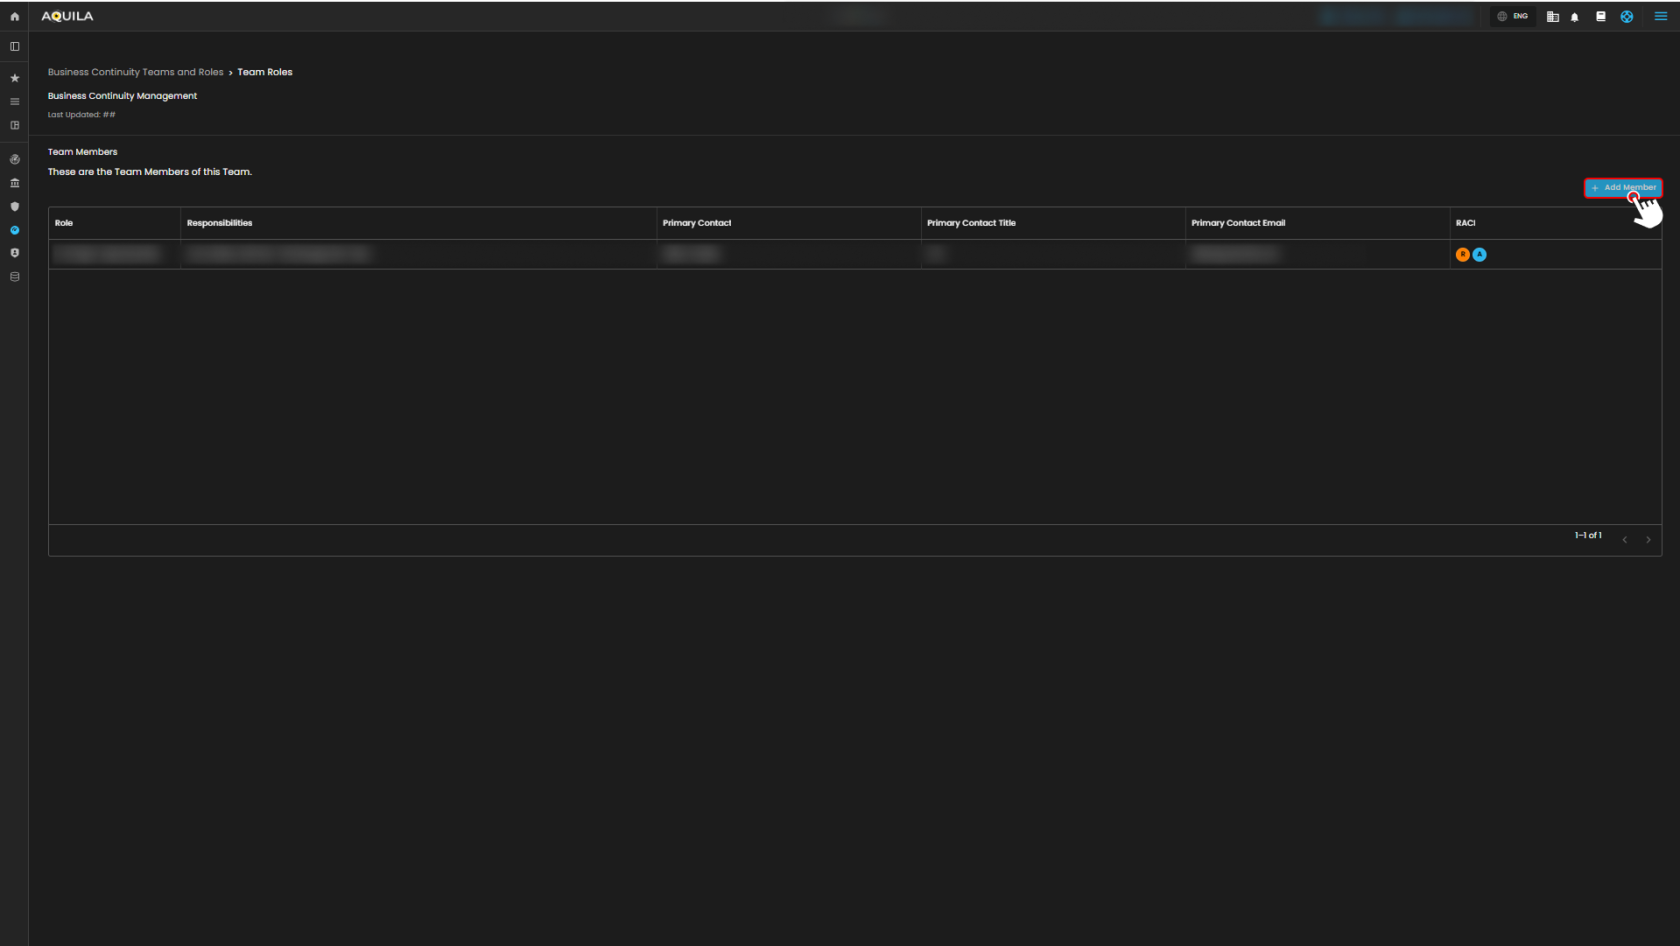Open the documentation book icon
1680x946 pixels.
pyautogui.click(x=1600, y=16)
